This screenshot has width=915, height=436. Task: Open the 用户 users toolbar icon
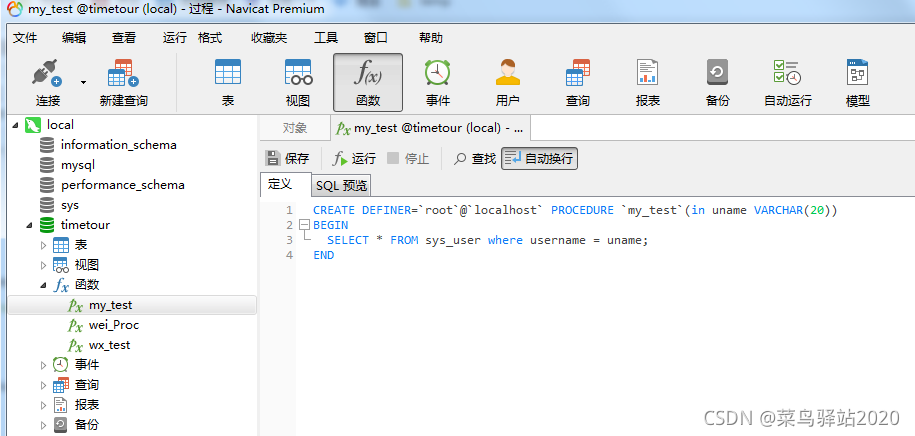508,82
